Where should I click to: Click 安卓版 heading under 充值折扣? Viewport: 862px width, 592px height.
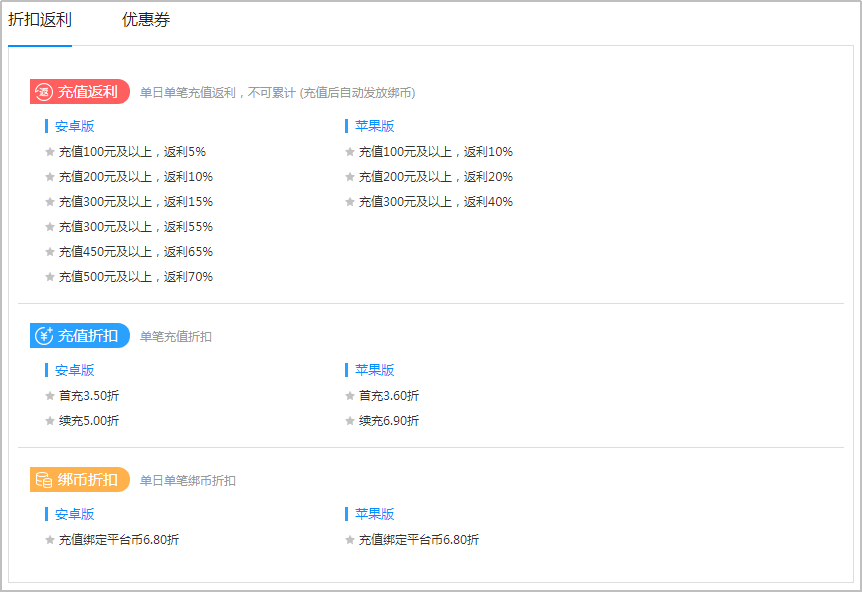click(75, 370)
